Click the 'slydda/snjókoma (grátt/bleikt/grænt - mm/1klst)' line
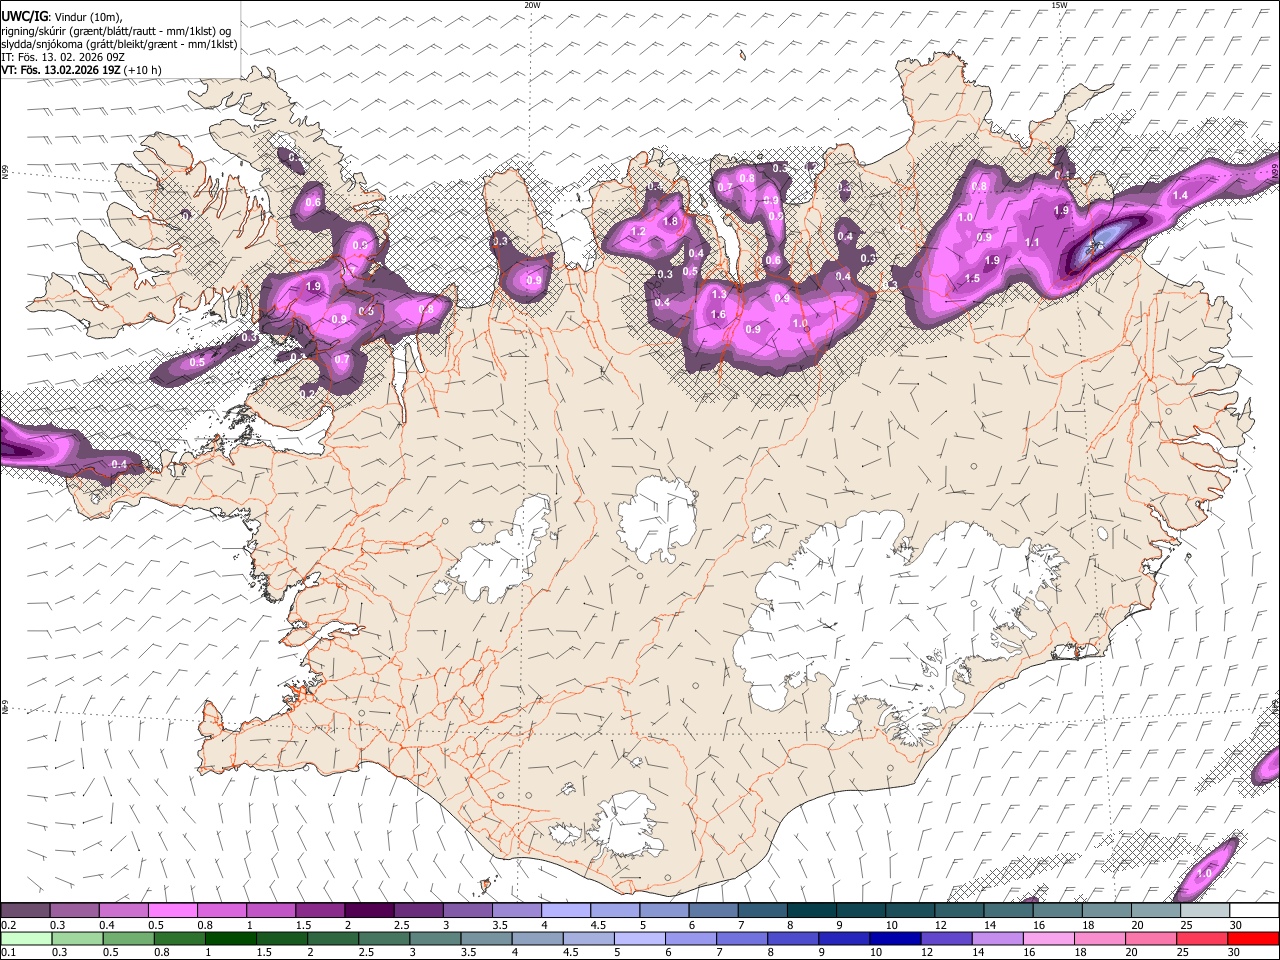Viewport: 1280px width, 960px height. click(120, 44)
